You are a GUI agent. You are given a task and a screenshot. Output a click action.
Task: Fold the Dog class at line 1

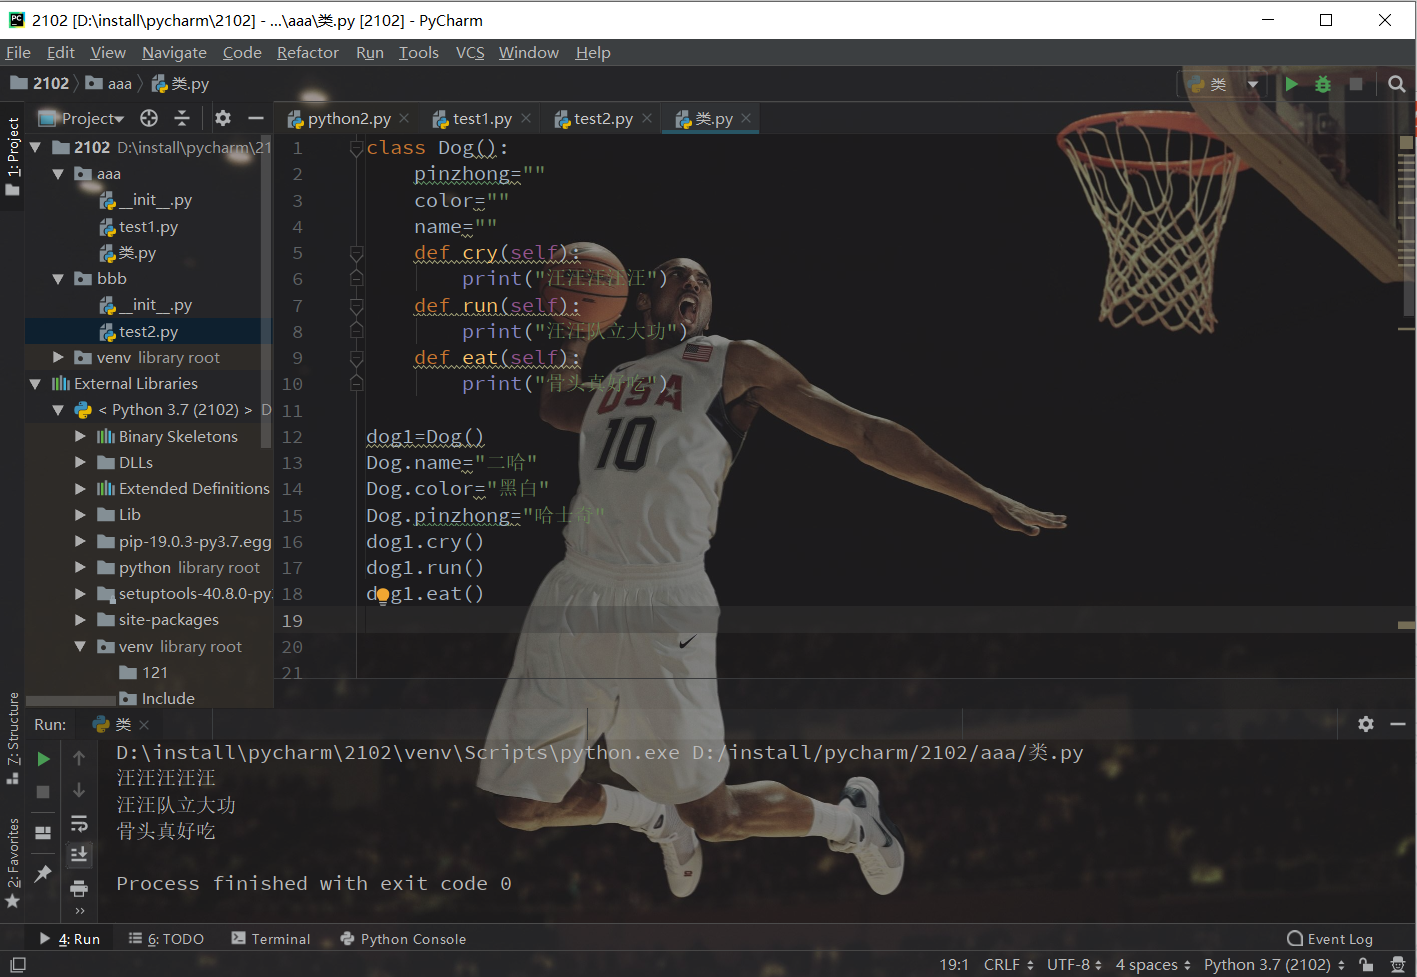tap(356, 148)
